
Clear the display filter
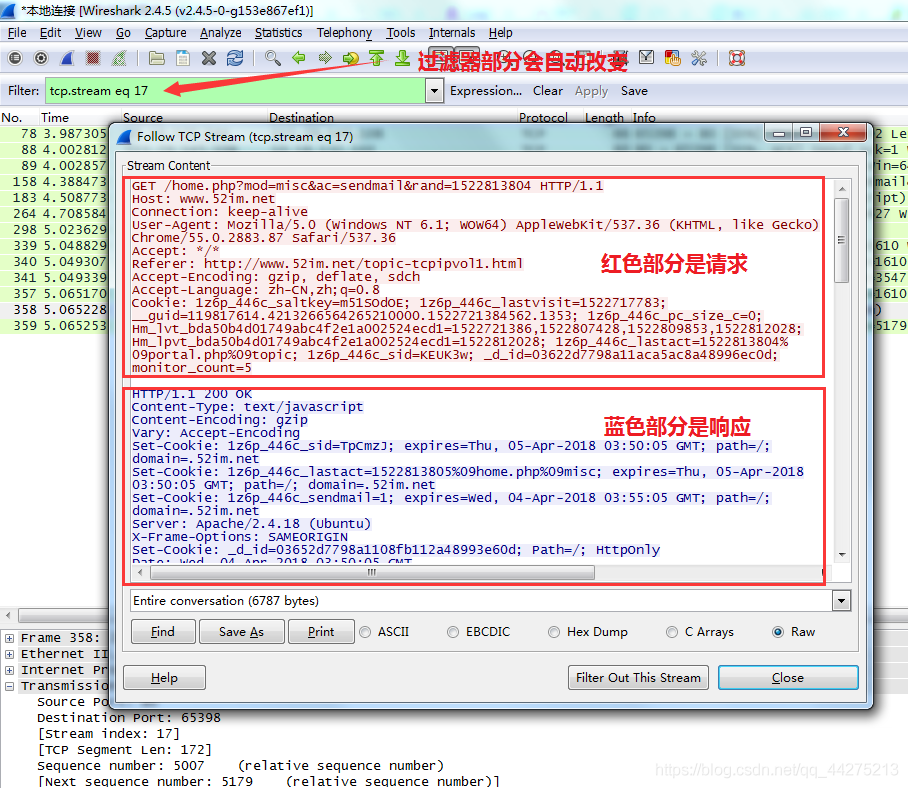point(548,91)
